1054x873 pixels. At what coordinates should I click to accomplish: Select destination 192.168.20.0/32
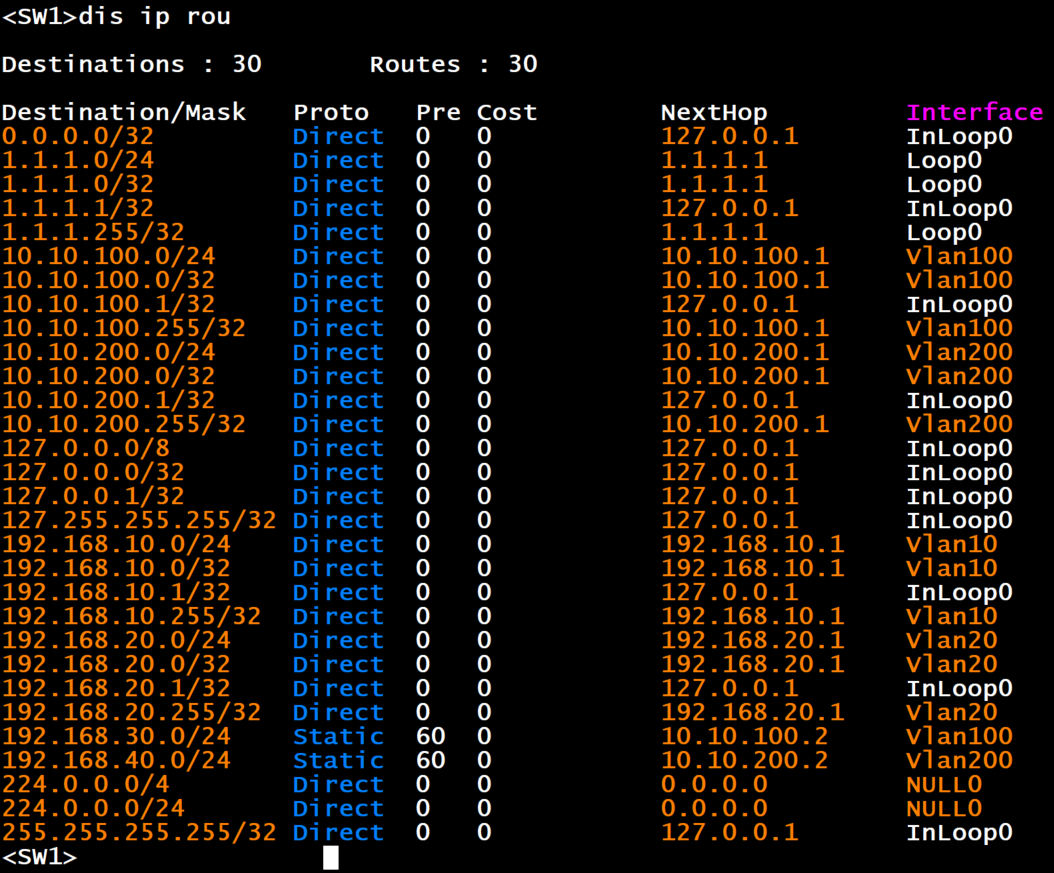(x=116, y=665)
